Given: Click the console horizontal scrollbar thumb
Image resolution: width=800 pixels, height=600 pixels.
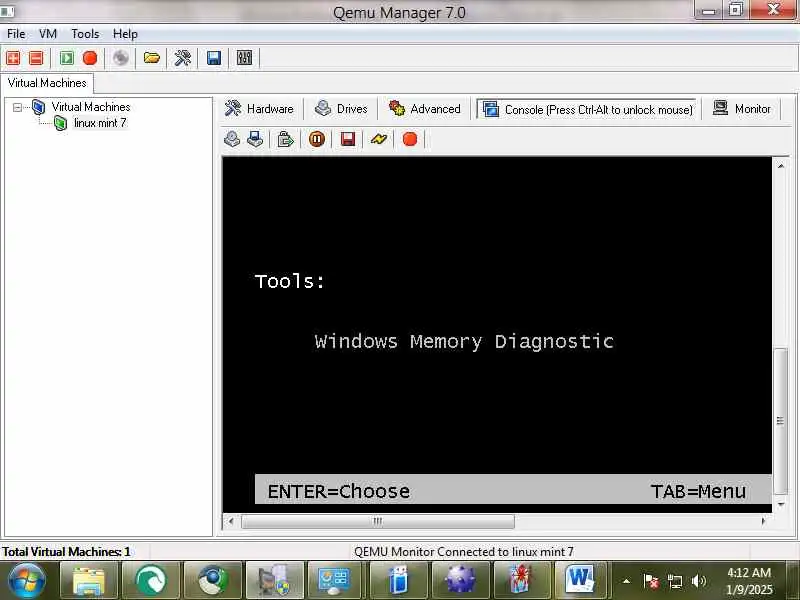Looking at the screenshot, I should 378,521.
